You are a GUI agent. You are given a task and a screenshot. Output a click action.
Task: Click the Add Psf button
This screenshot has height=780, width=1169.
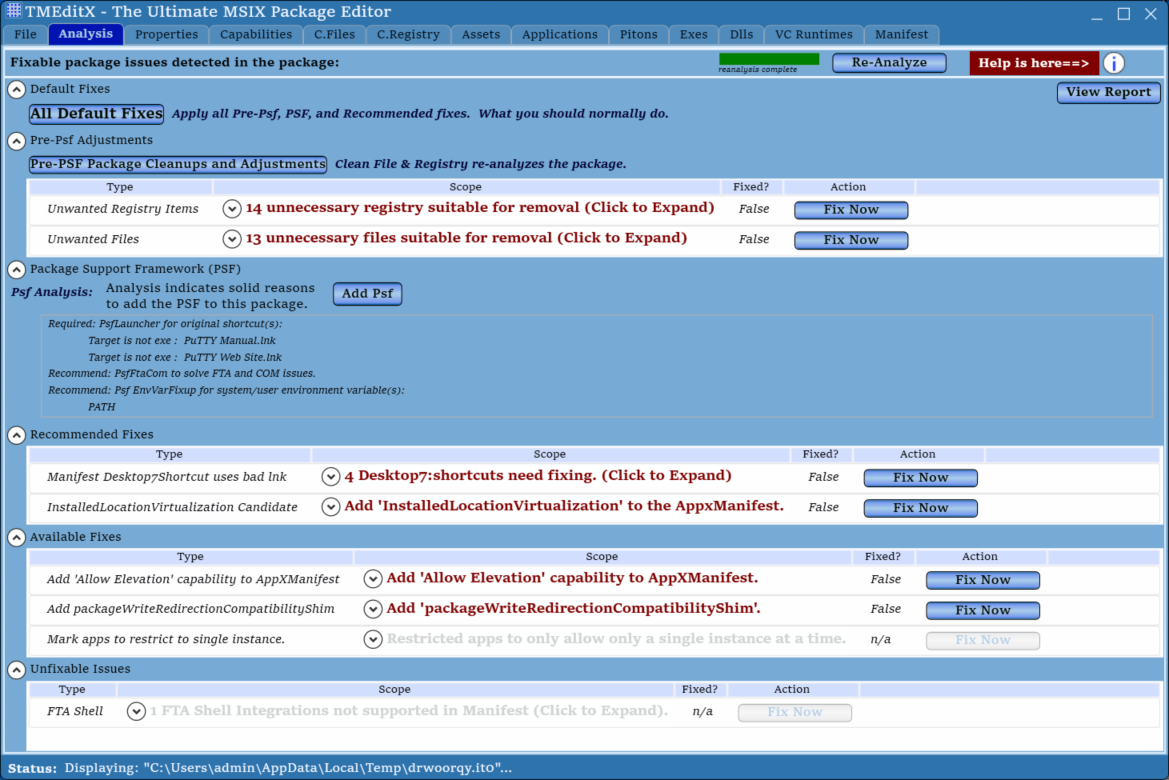click(x=367, y=294)
